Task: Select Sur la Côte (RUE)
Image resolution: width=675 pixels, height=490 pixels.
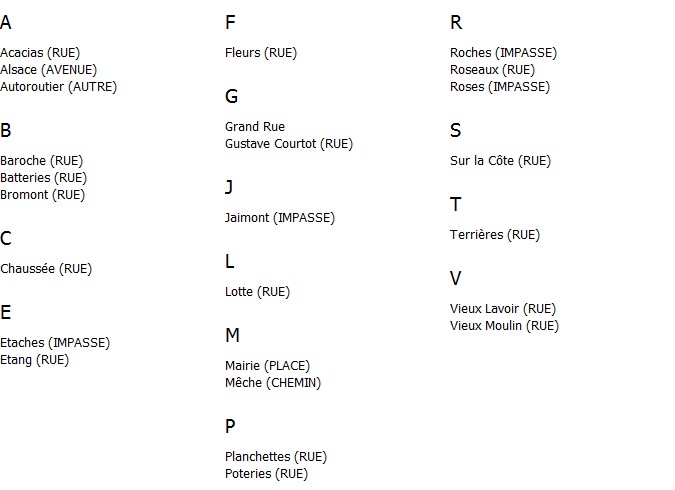Action: coord(500,161)
